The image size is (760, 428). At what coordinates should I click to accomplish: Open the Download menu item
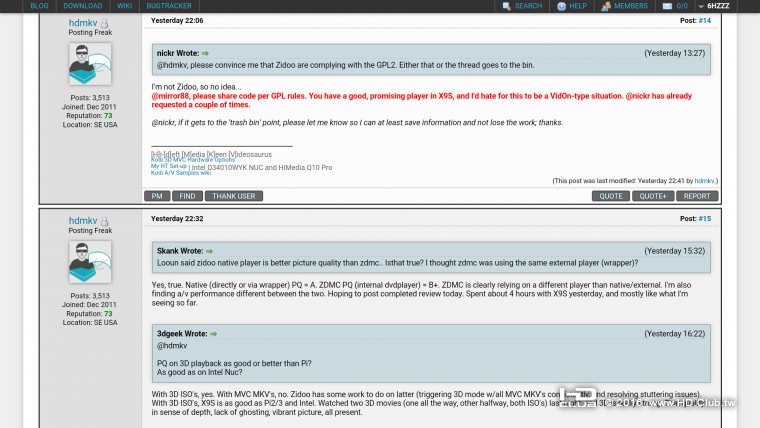coord(82,6)
